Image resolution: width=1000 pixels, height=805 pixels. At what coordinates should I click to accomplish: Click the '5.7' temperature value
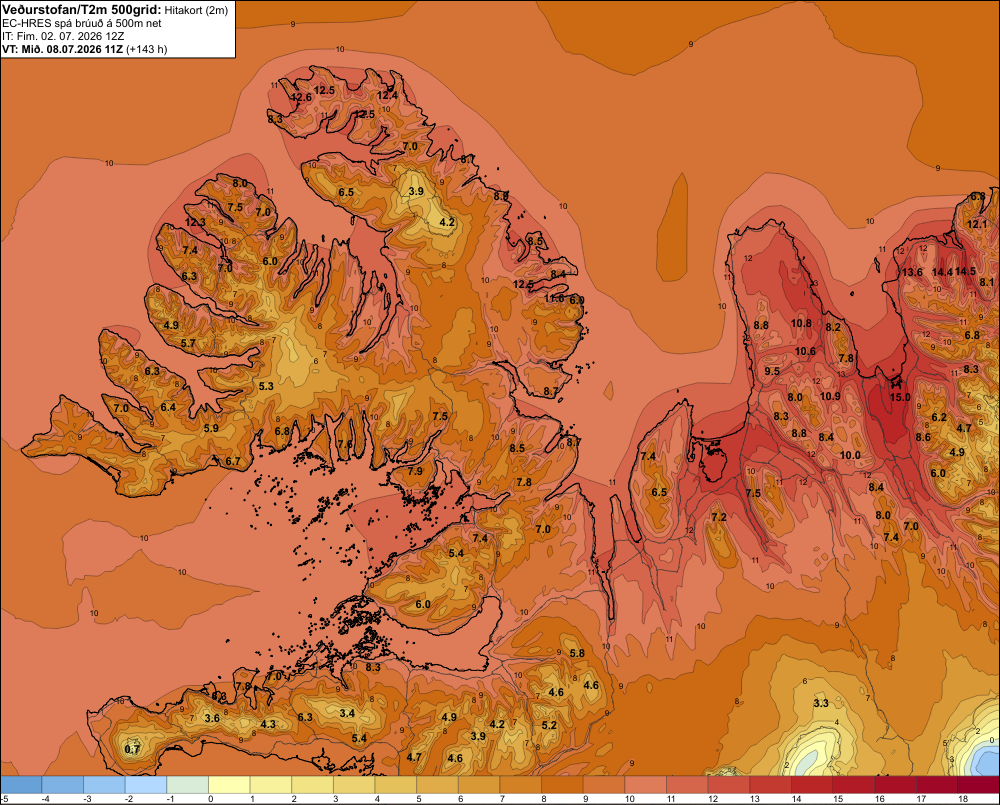(x=188, y=343)
